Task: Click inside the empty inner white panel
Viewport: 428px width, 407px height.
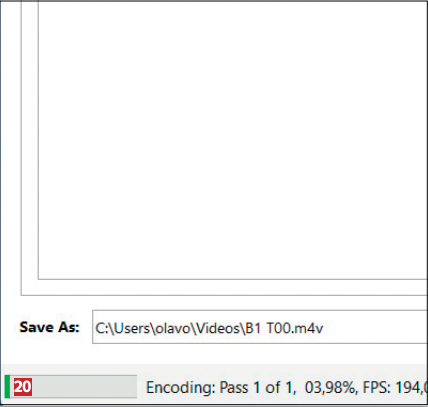Action: point(233,139)
